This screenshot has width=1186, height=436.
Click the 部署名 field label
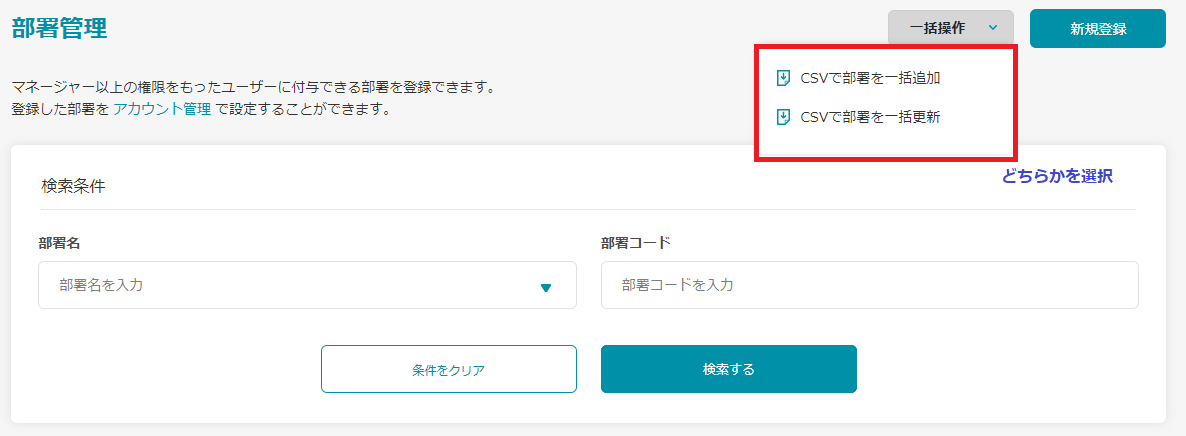pos(60,242)
